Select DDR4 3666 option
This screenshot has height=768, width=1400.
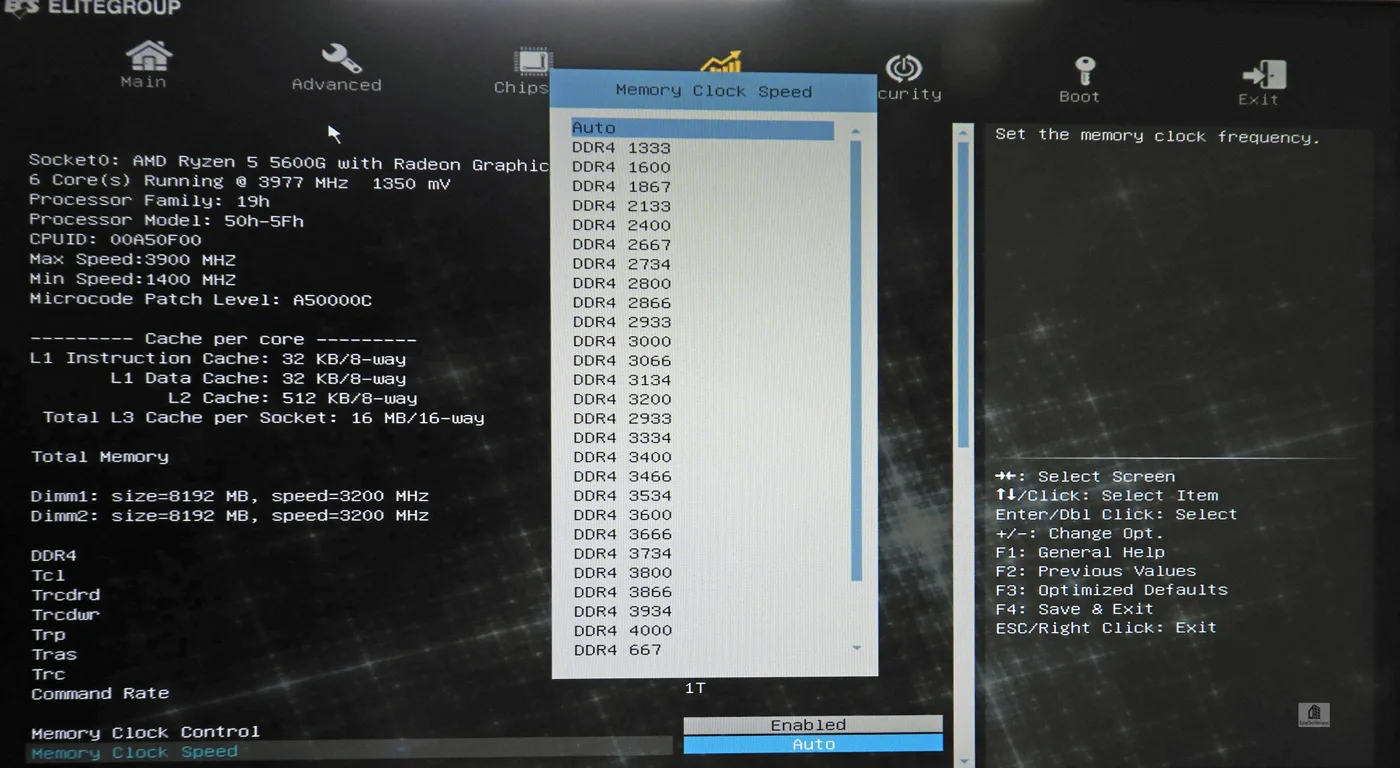(621, 534)
